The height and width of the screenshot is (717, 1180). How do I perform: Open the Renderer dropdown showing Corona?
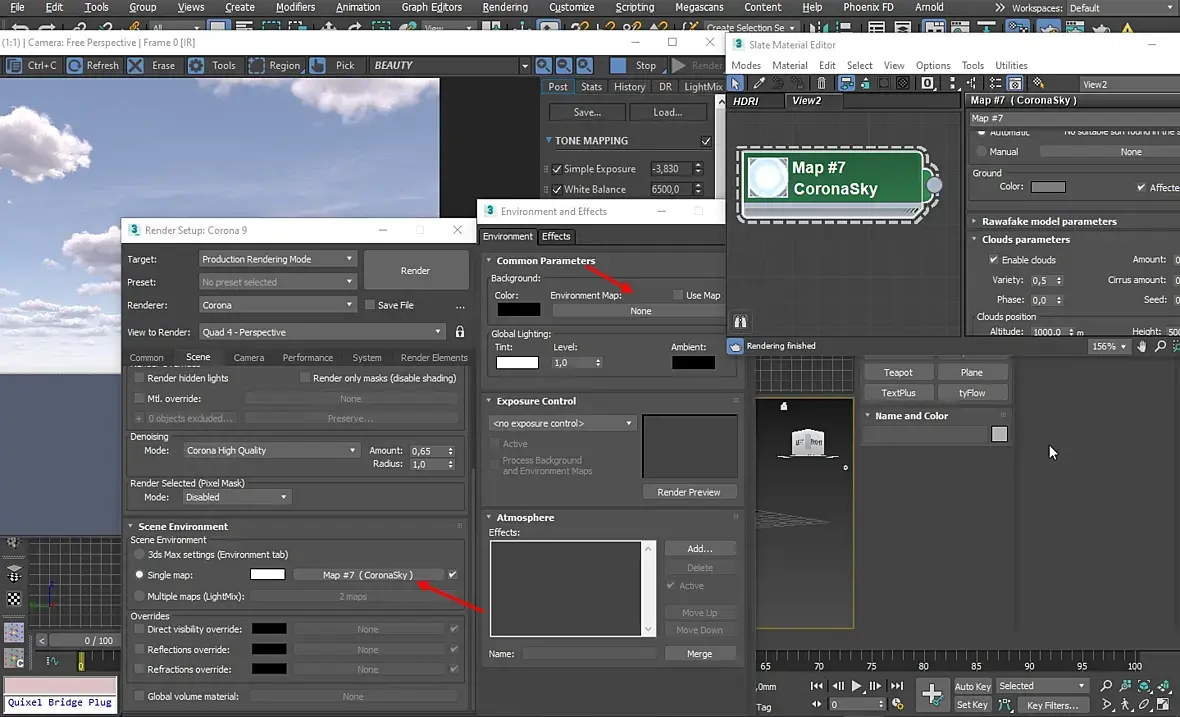[x=278, y=305]
